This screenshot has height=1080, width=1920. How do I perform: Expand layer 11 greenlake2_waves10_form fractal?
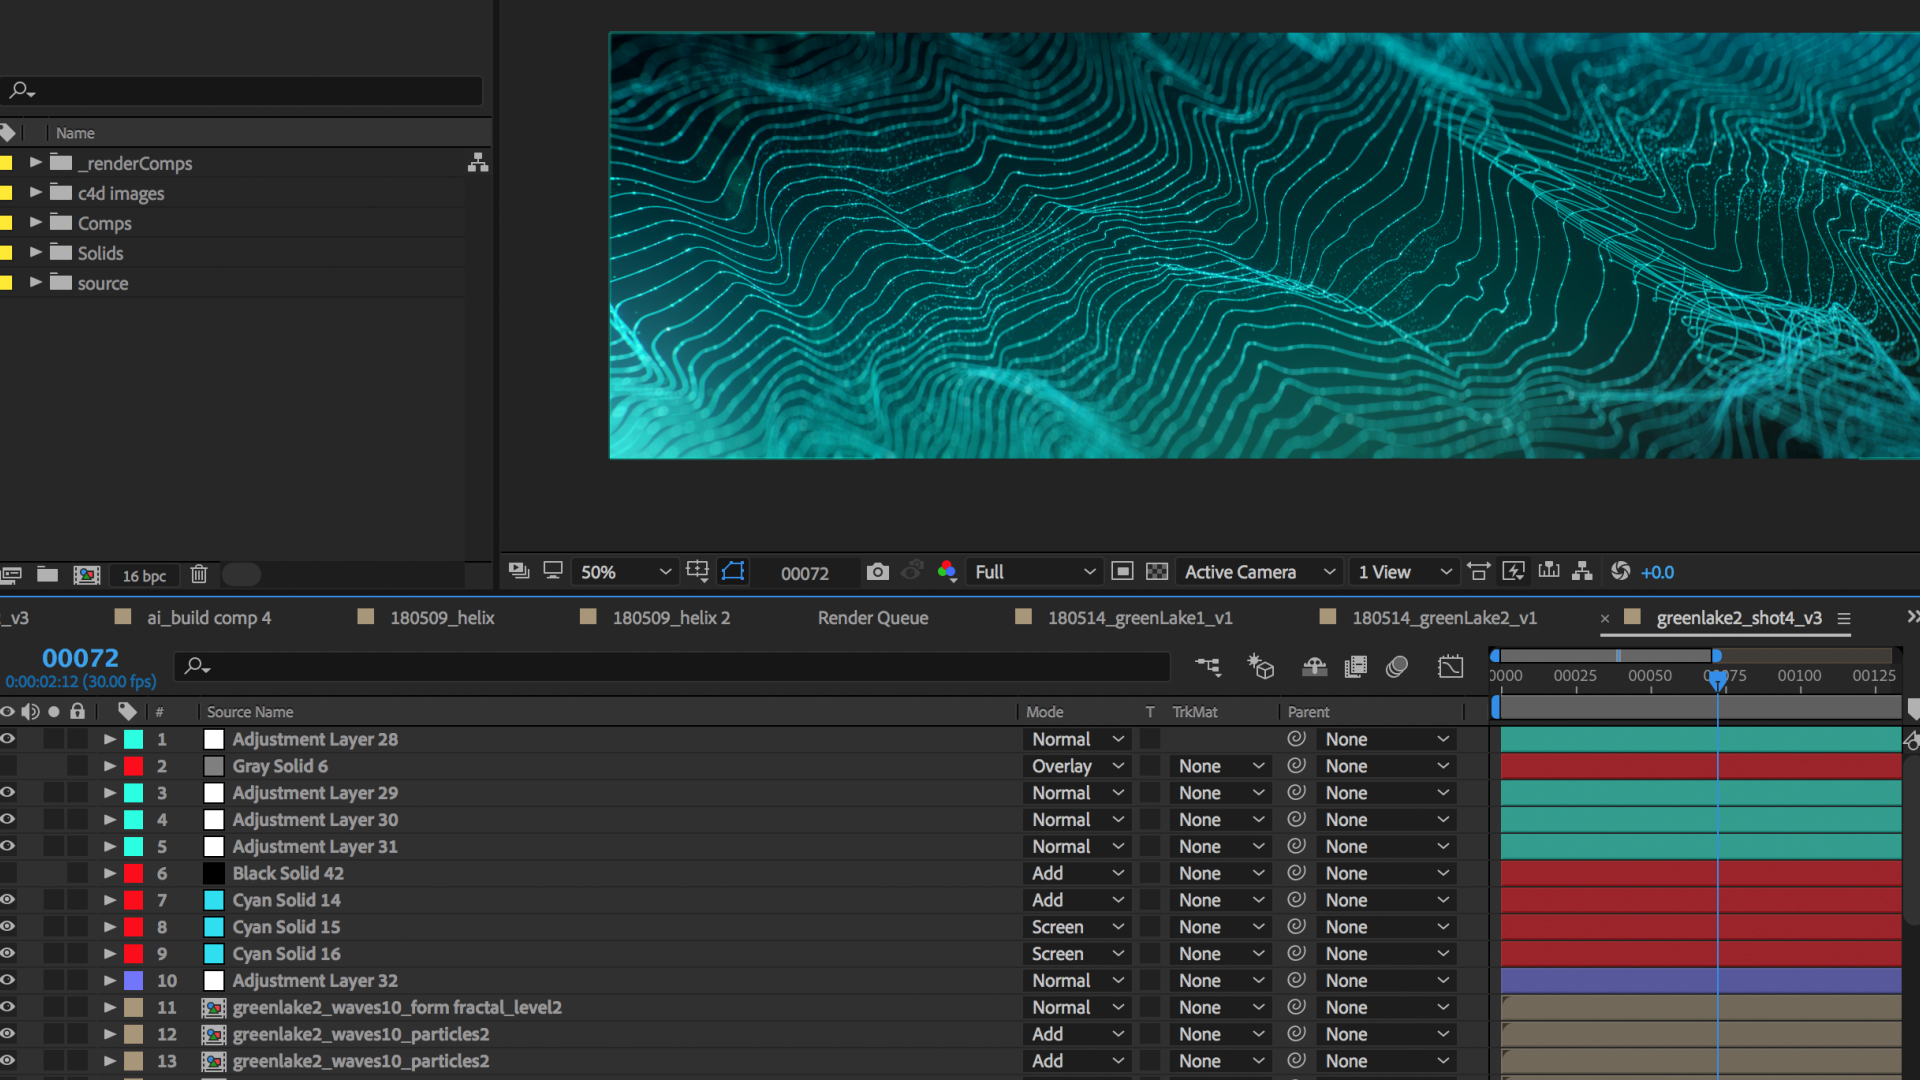point(109,1007)
